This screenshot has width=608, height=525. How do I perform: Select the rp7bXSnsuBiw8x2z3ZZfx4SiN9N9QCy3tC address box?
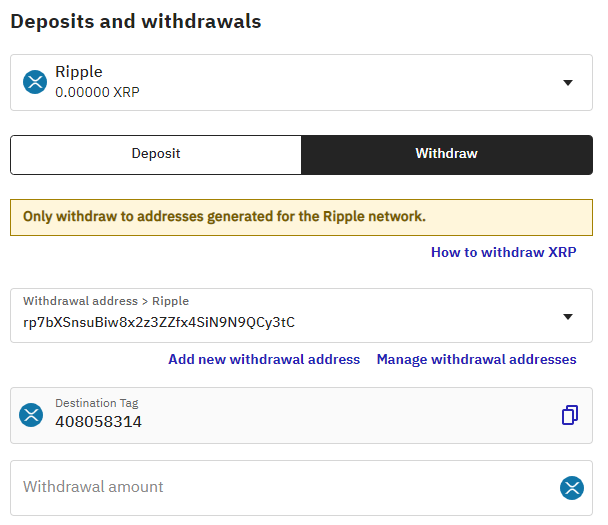(301, 315)
